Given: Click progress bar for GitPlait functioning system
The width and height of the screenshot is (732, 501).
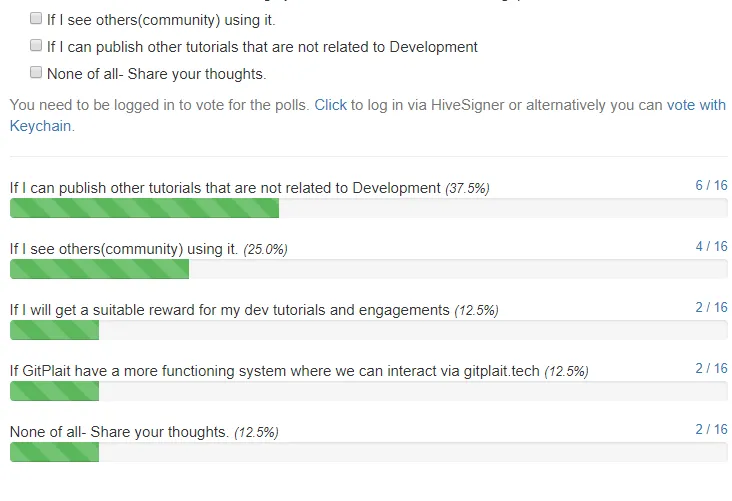Looking at the screenshot, I should [55, 391].
